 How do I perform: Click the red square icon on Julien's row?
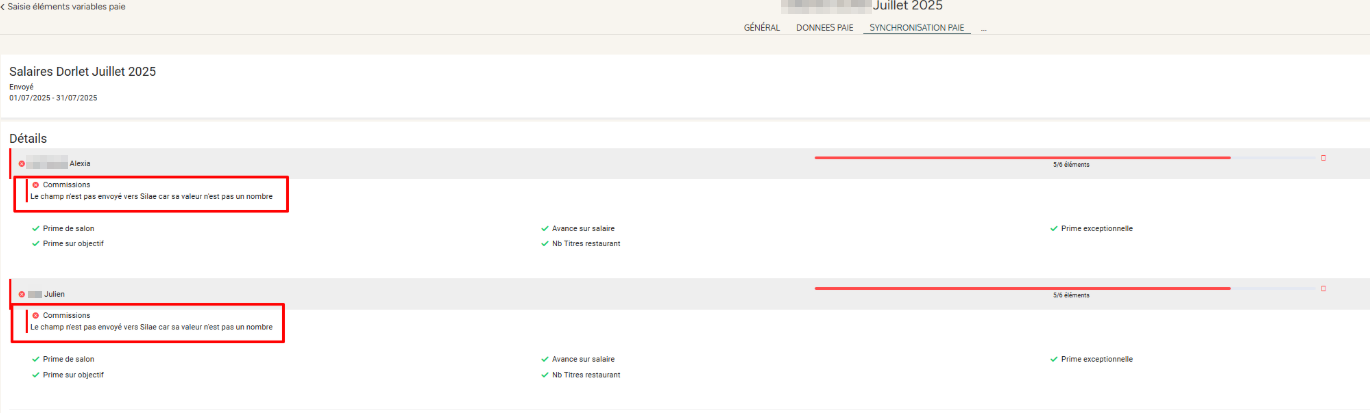click(1324, 288)
